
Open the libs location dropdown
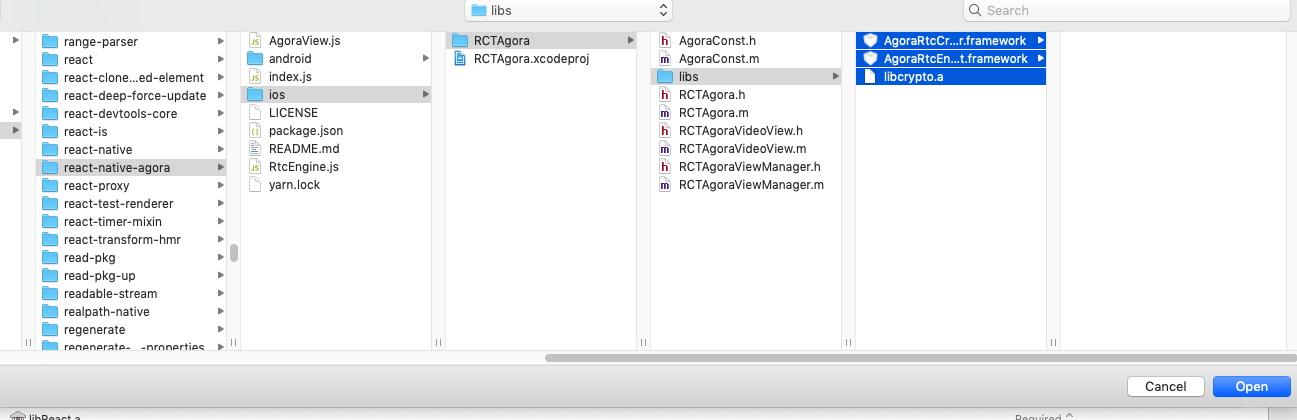569,10
